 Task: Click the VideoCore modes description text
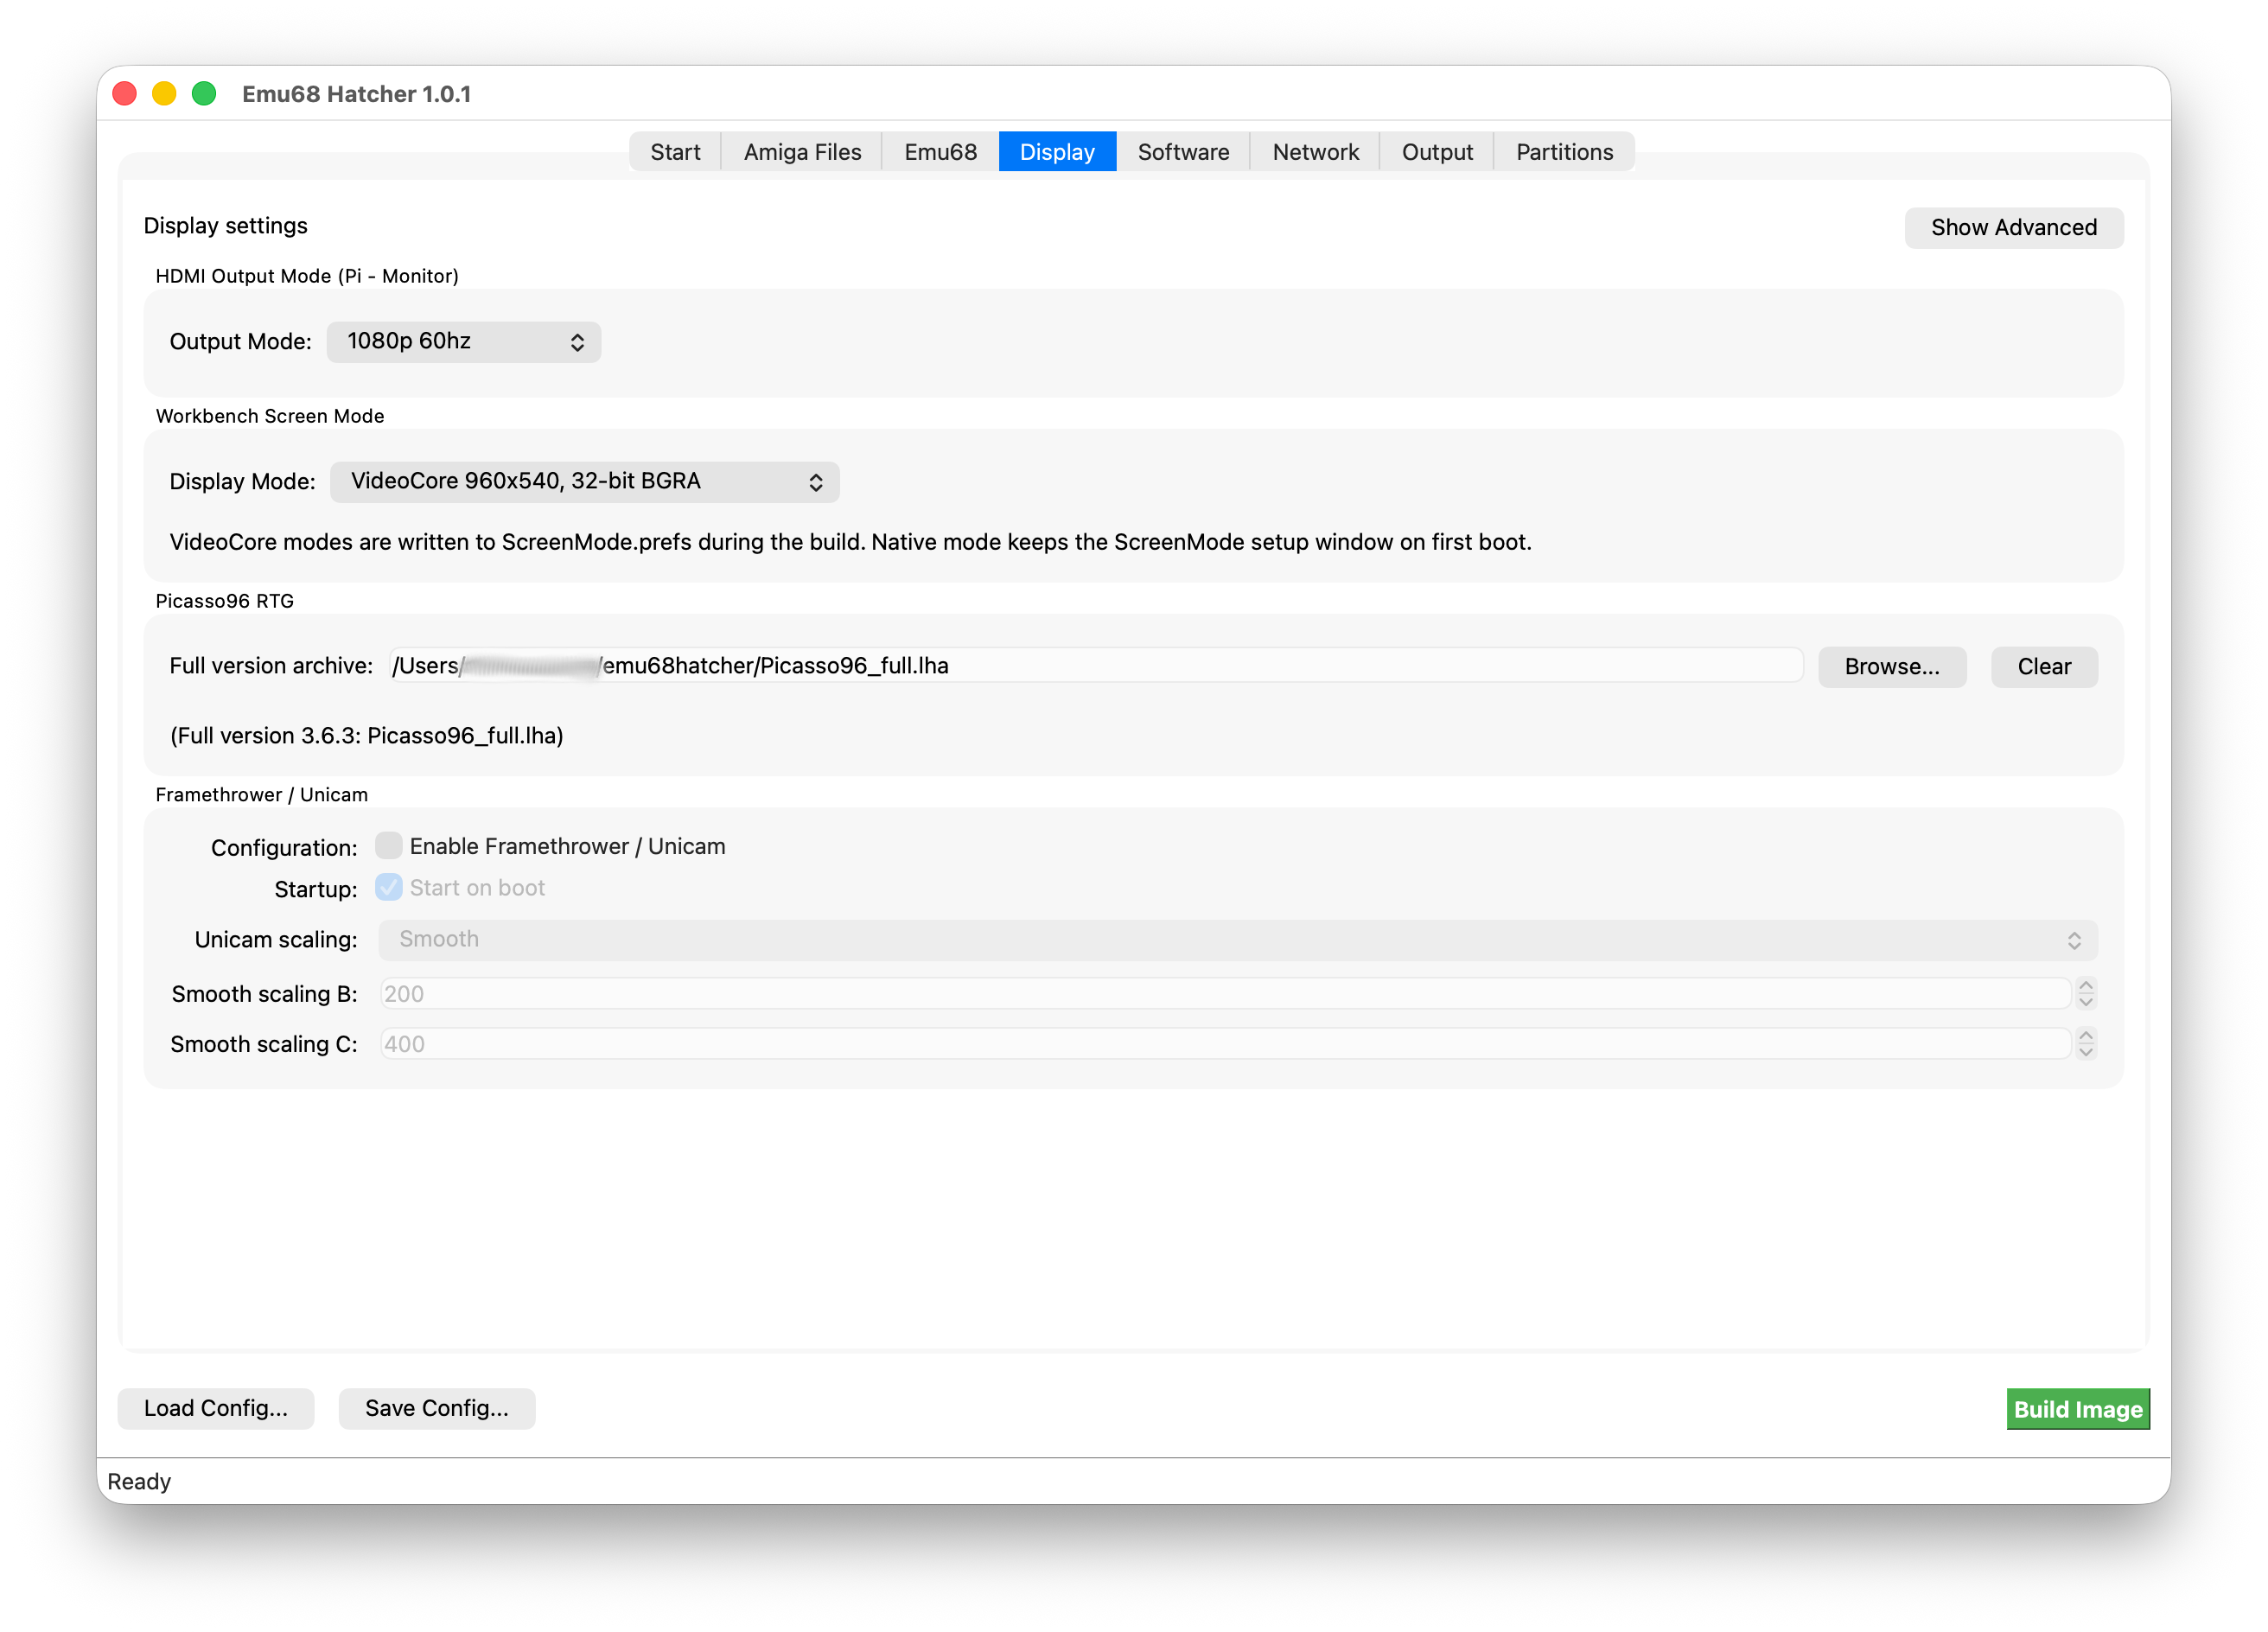click(851, 542)
